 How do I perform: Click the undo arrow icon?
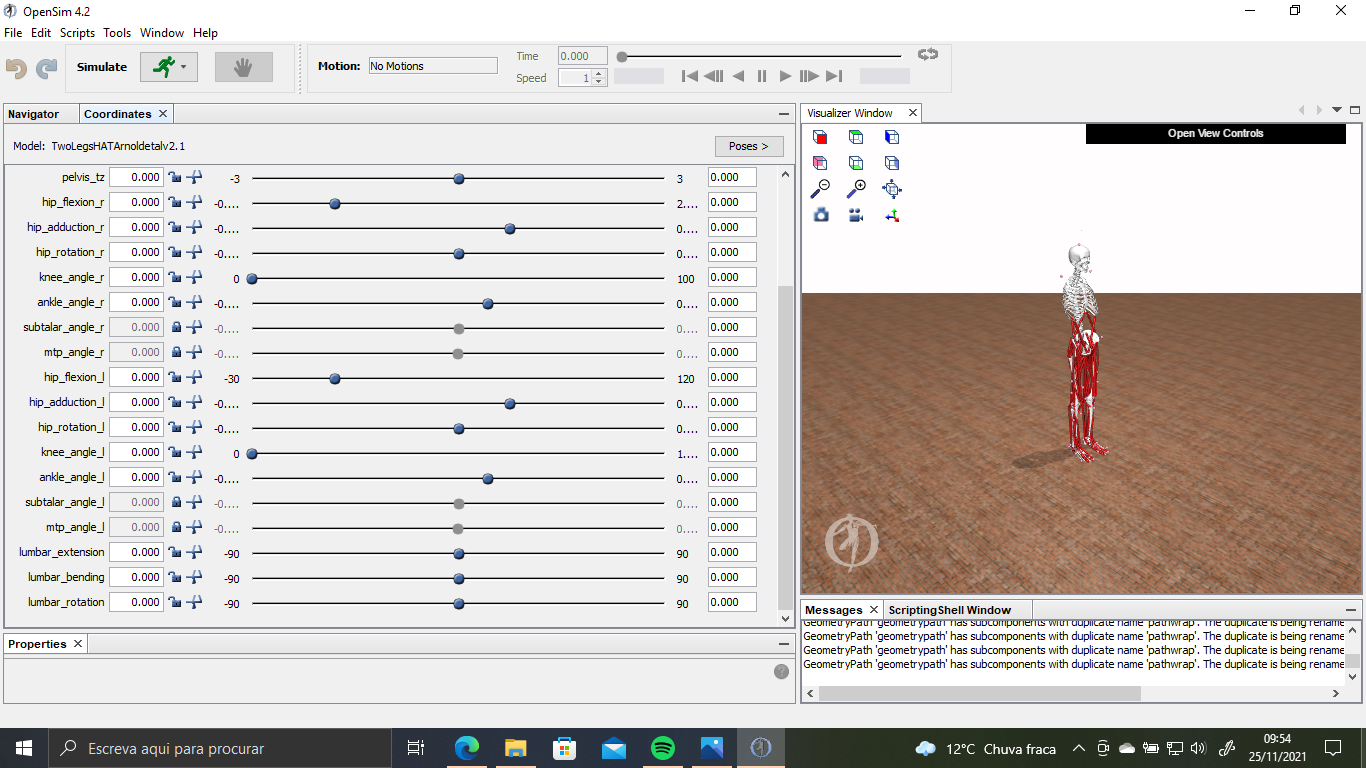pyautogui.click(x=16, y=68)
